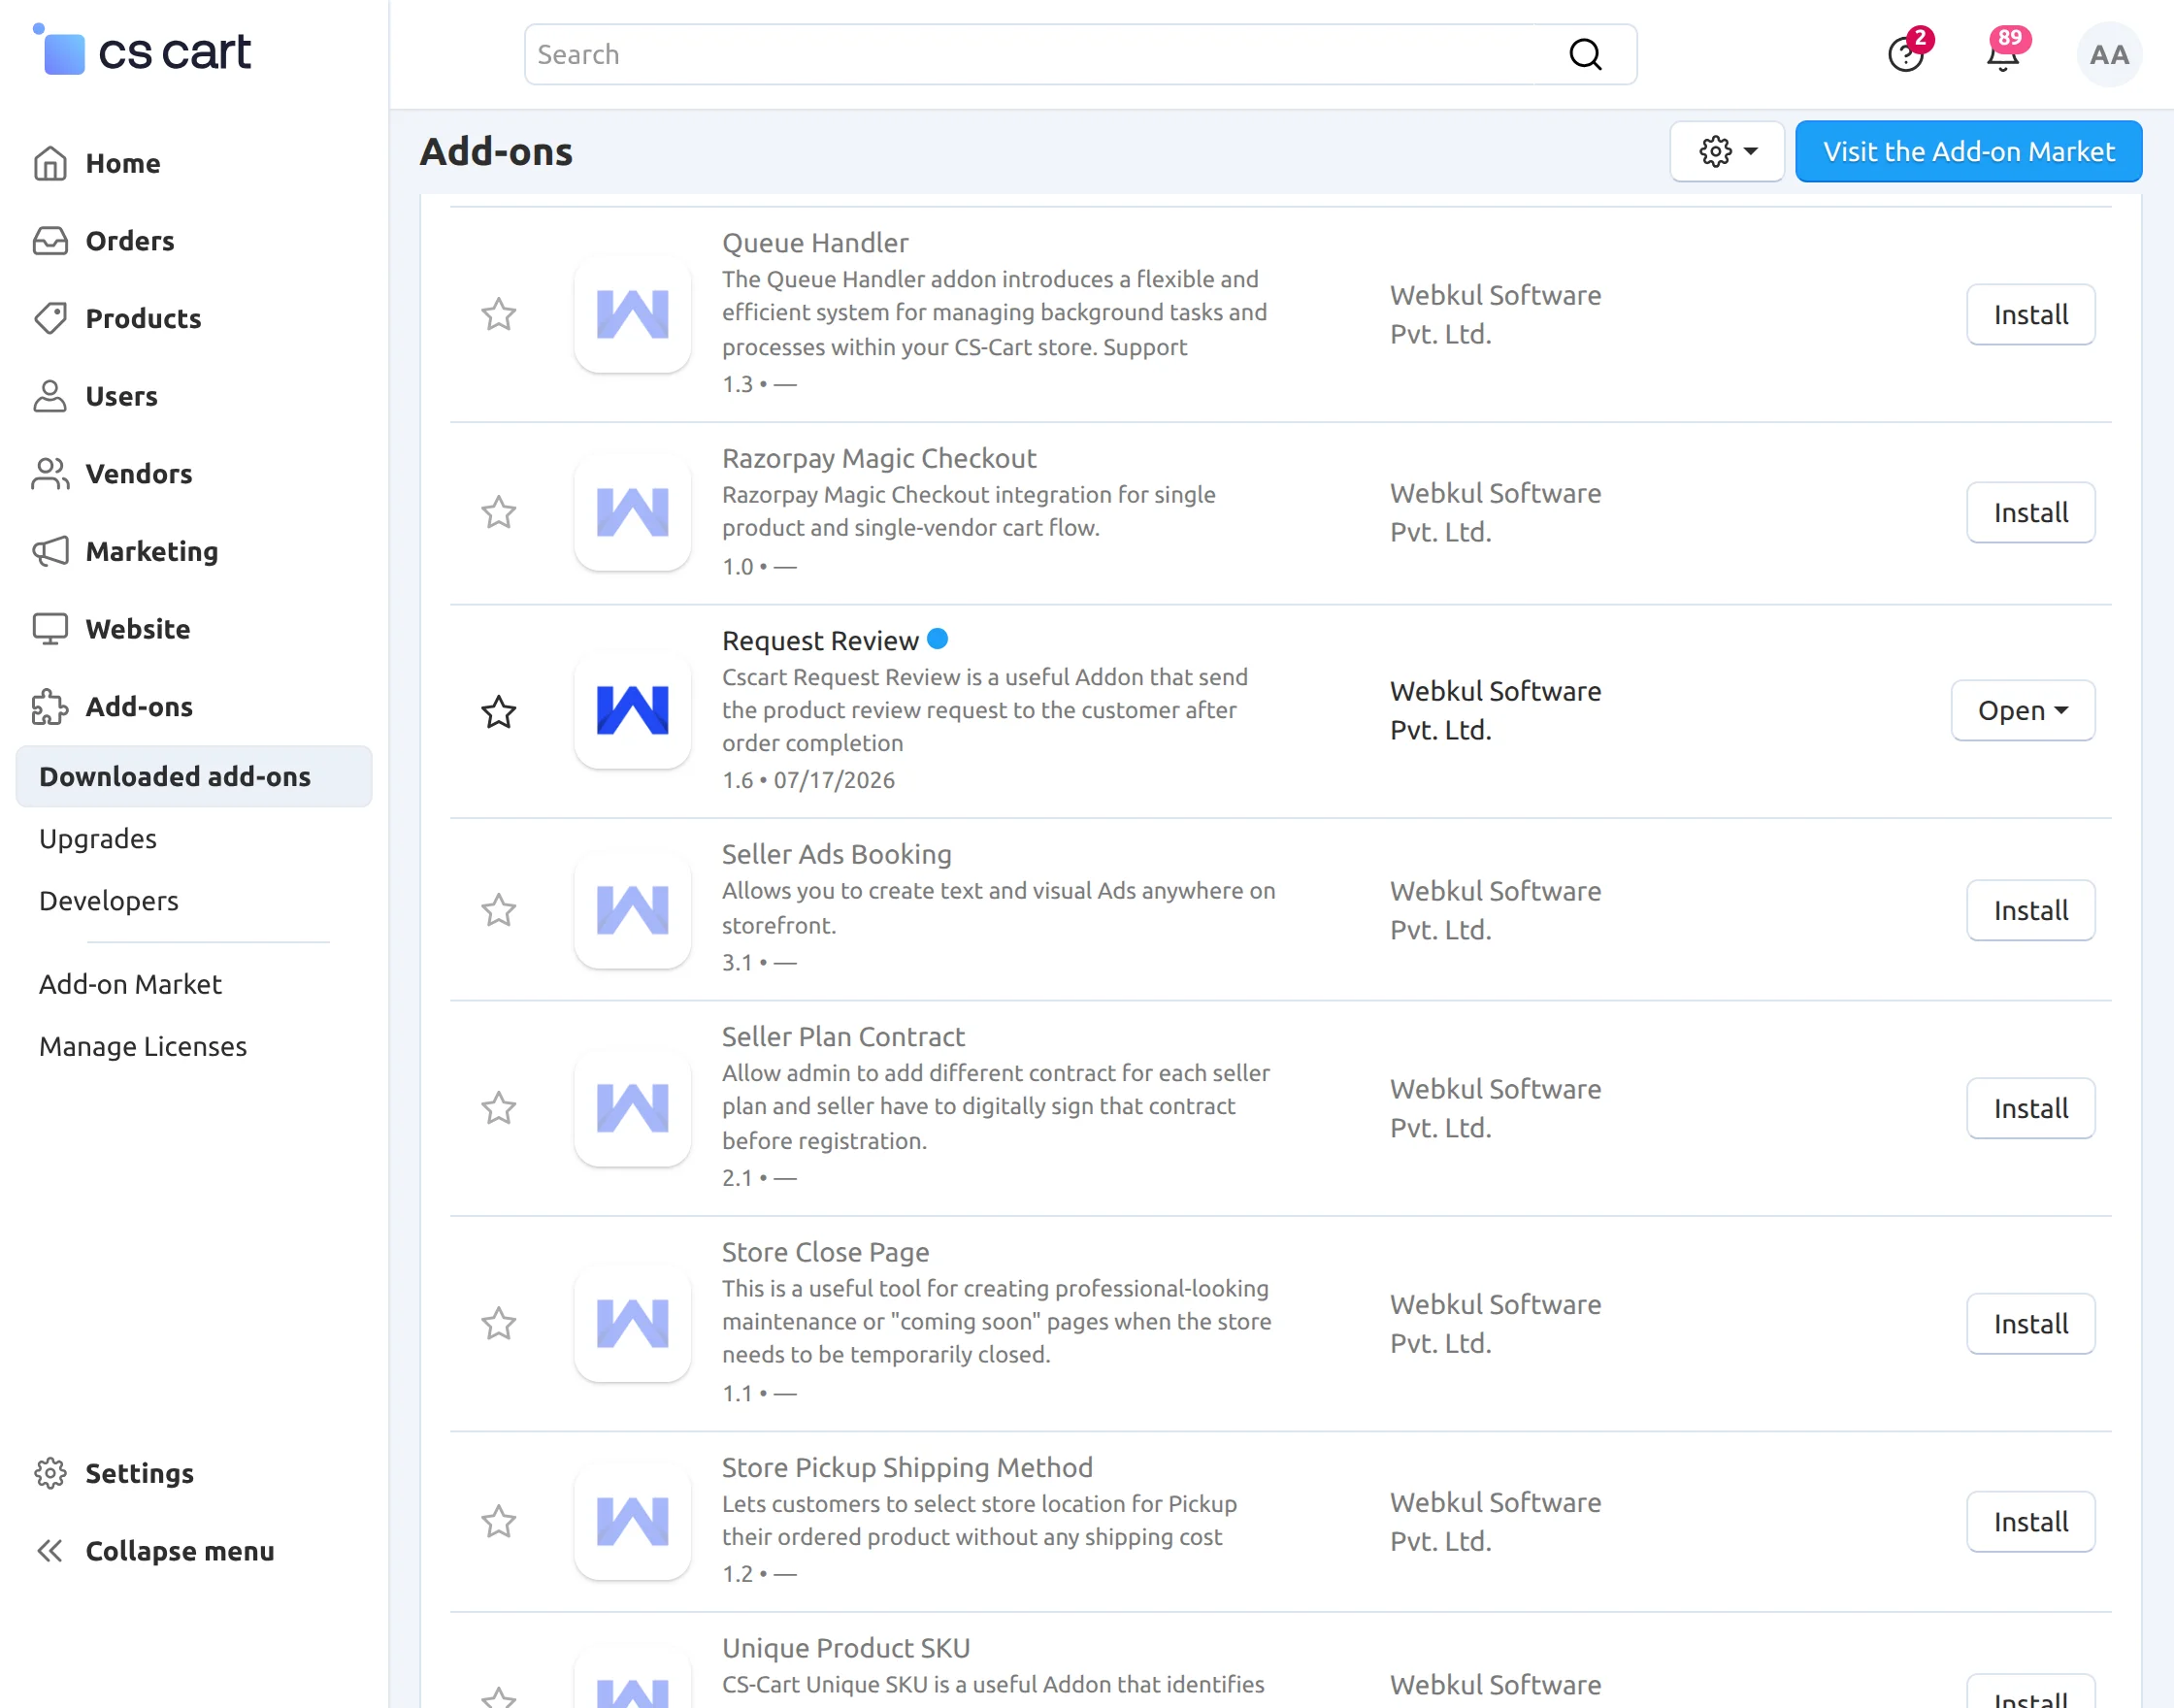Click Visit the Add-on Market button
The height and width of the screenshot is (1708, 2174).
pyautogui.click(x=1968, y=151)
